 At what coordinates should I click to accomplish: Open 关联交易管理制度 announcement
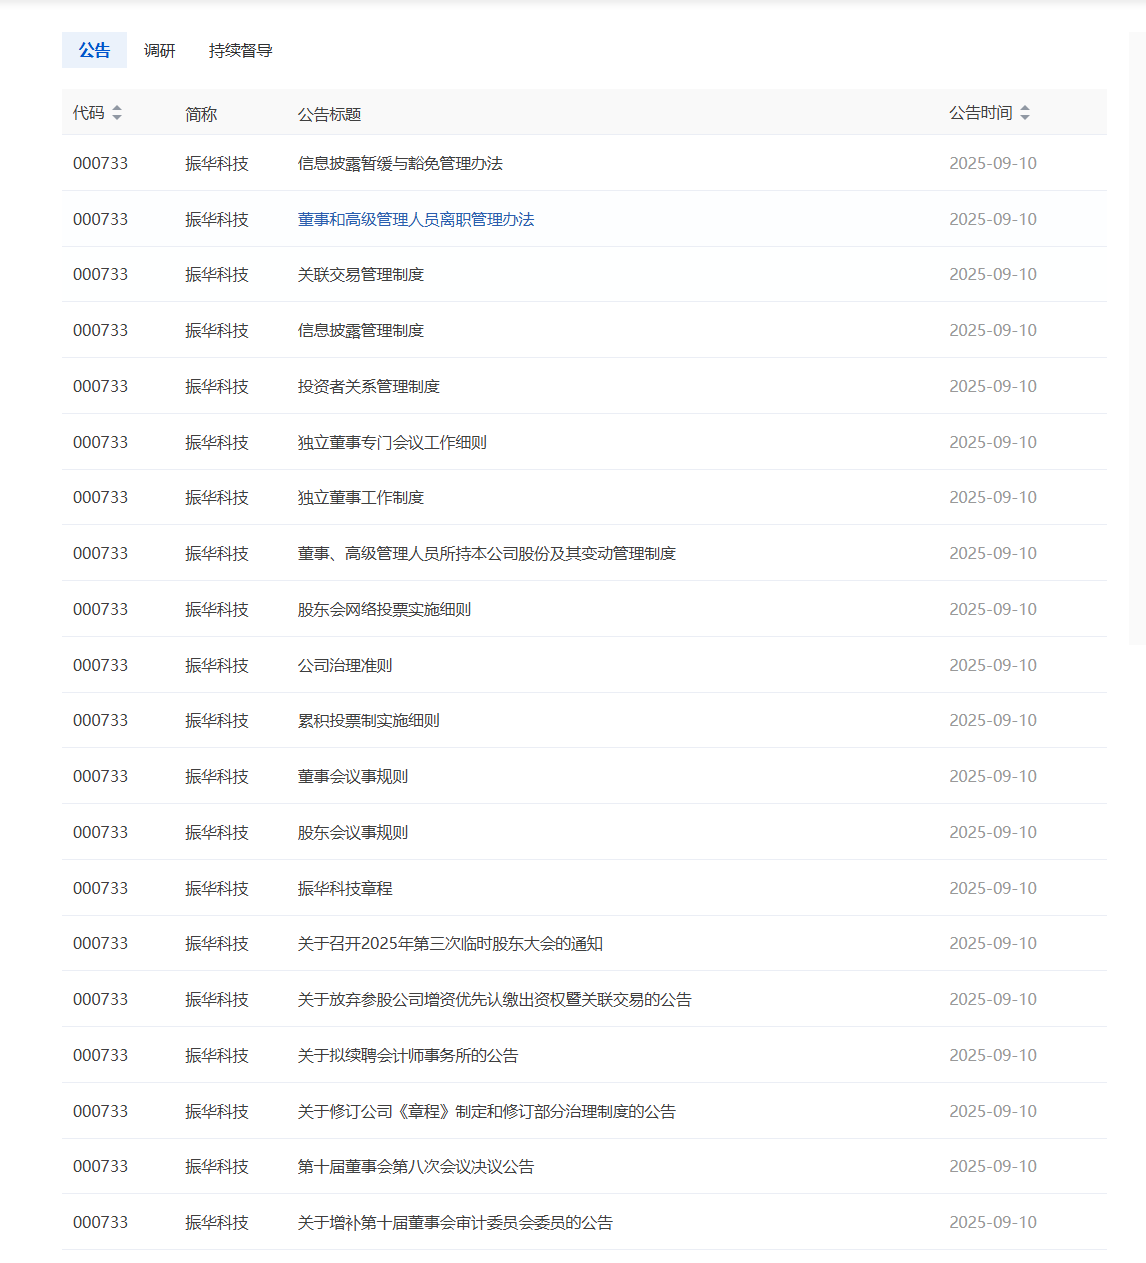(x=361, y=274)
